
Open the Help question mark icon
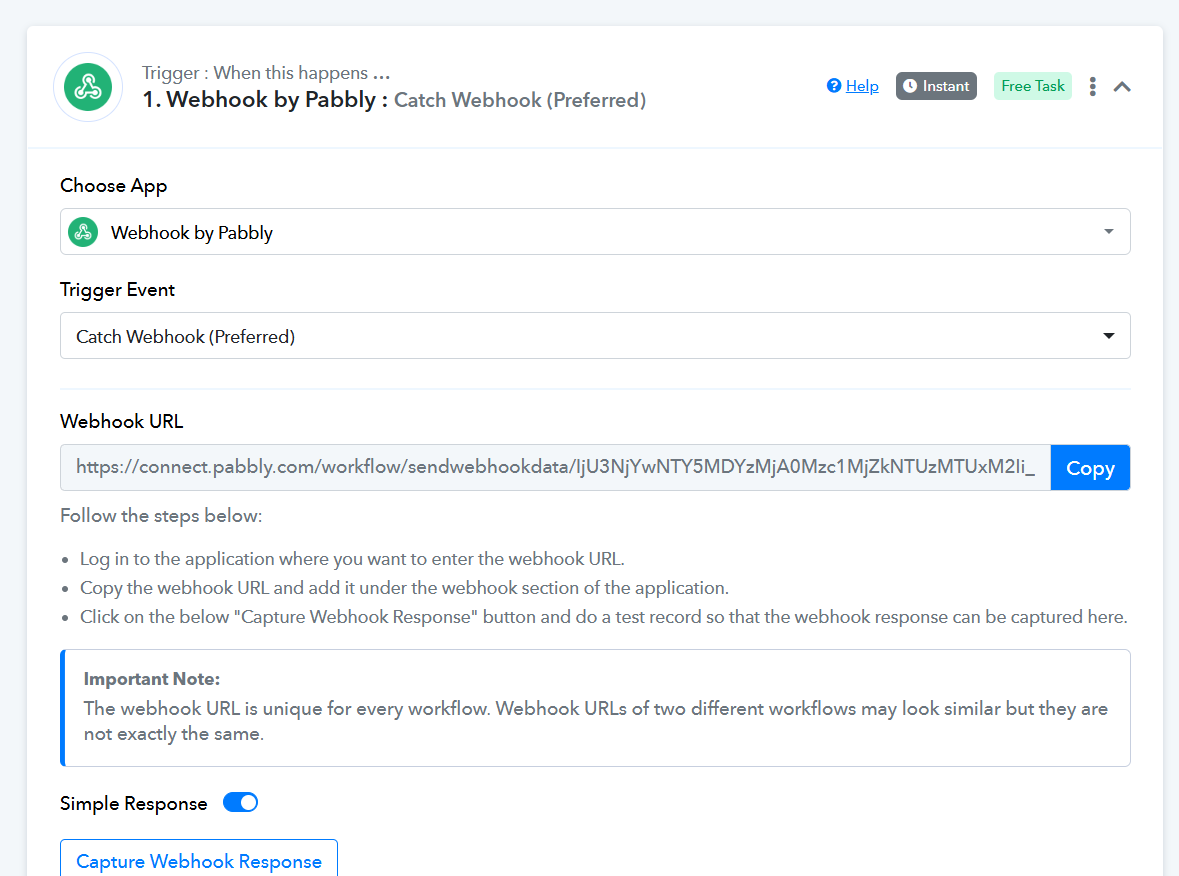tap(833, 86)
